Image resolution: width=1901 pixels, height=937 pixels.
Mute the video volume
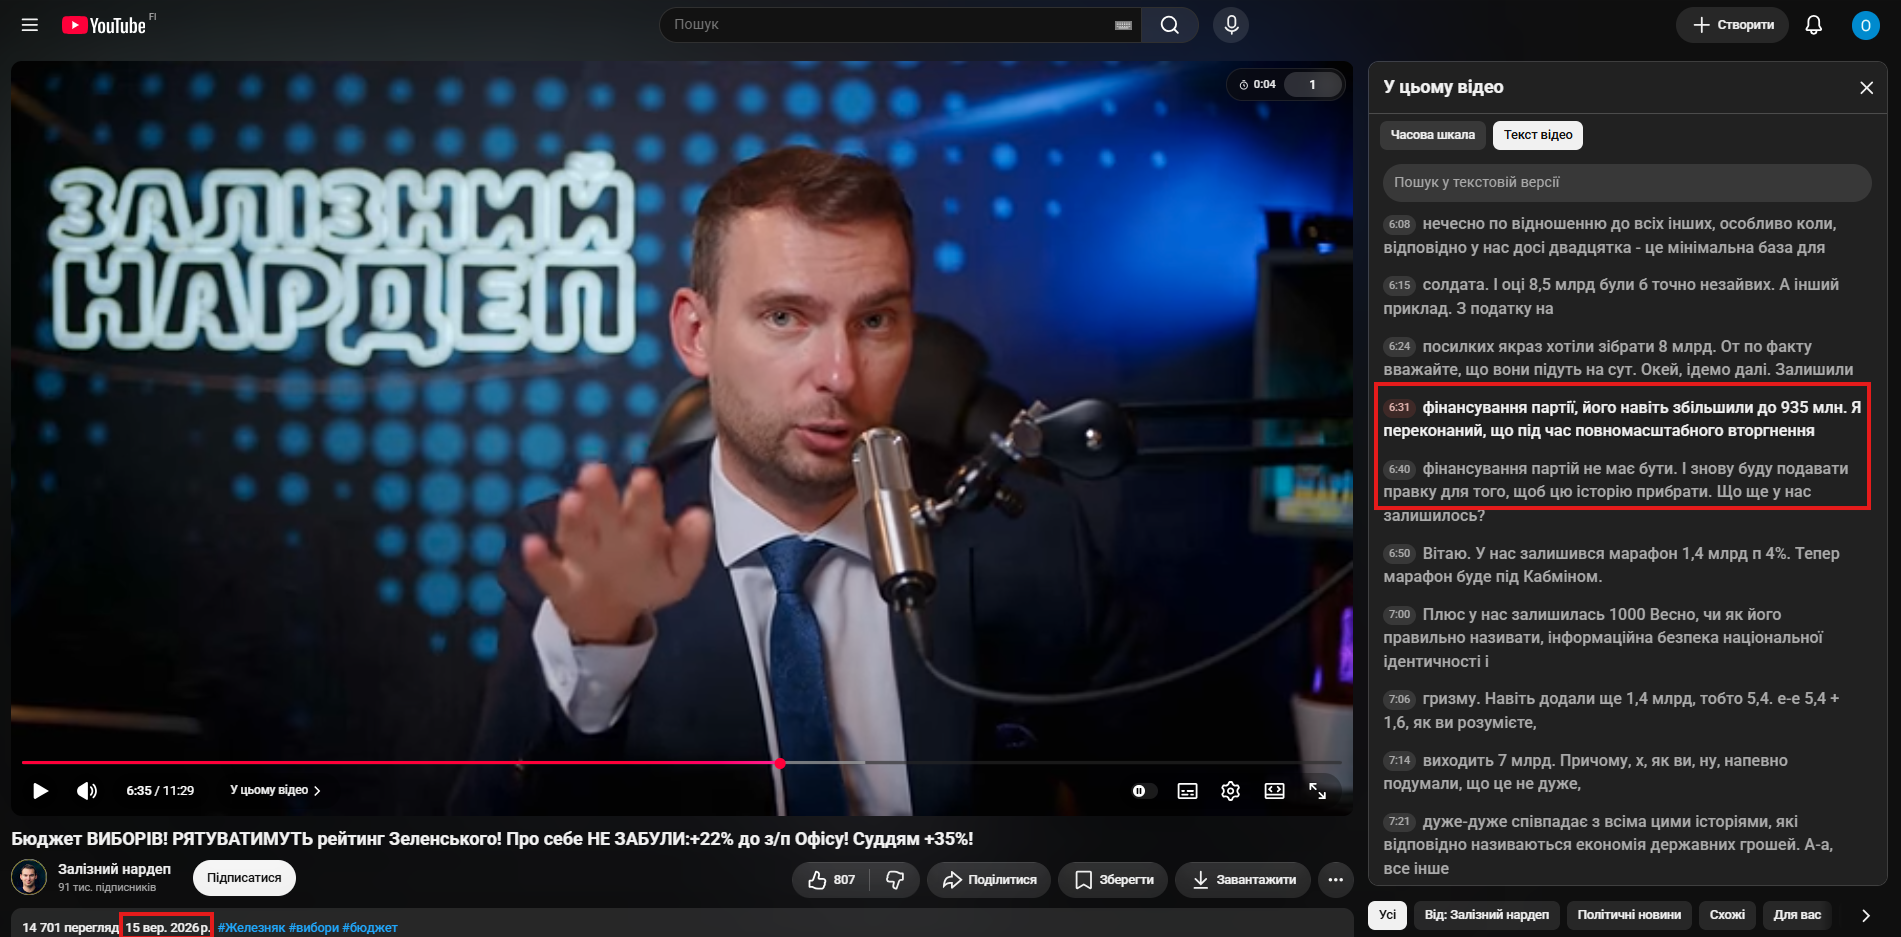click(x=87, y=791)
